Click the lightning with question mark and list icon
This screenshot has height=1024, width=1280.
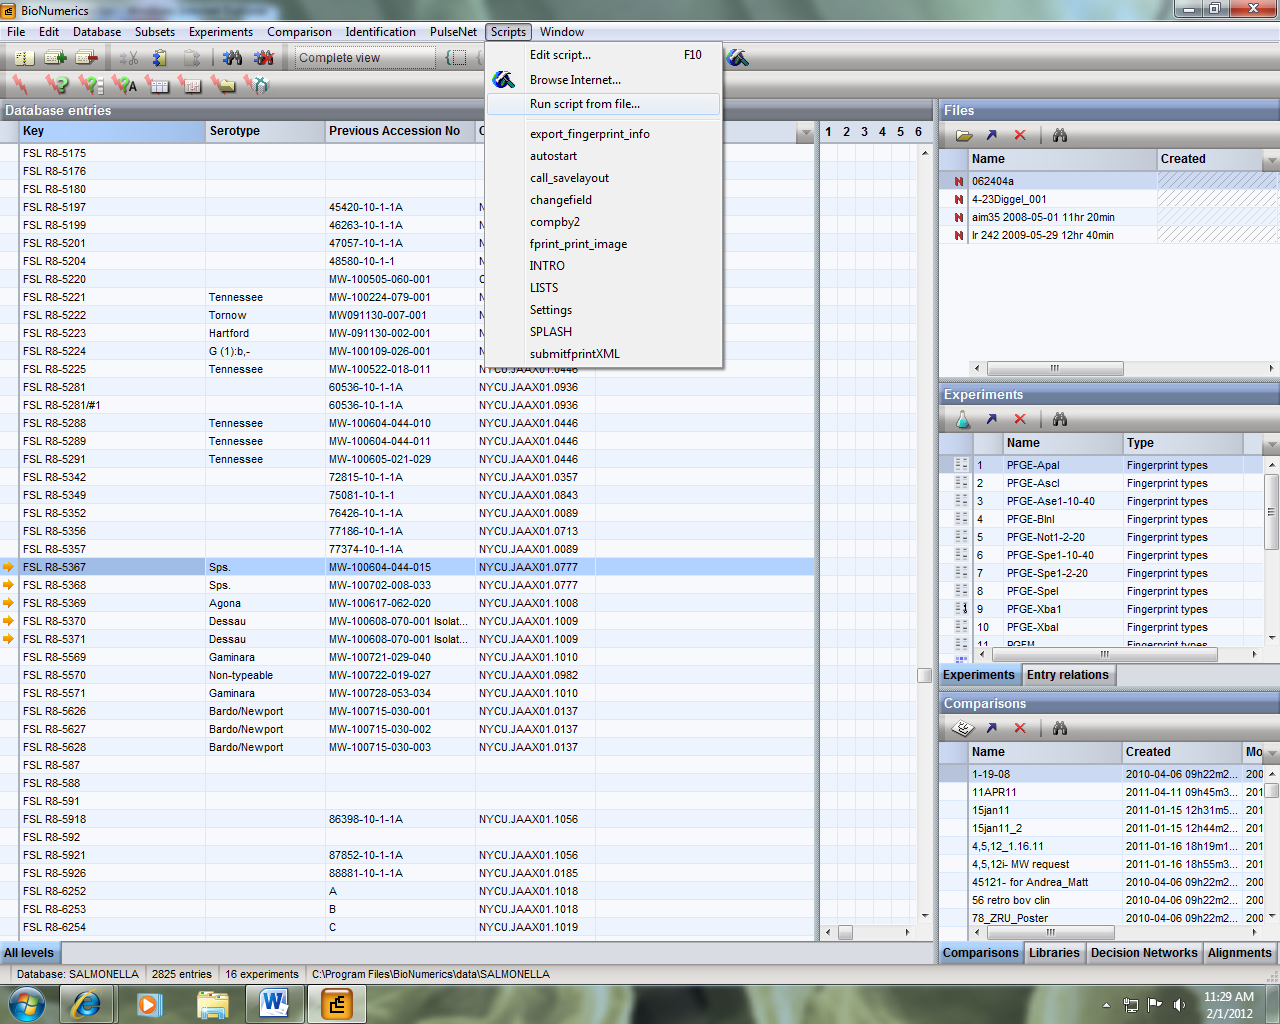coord(91,85)
